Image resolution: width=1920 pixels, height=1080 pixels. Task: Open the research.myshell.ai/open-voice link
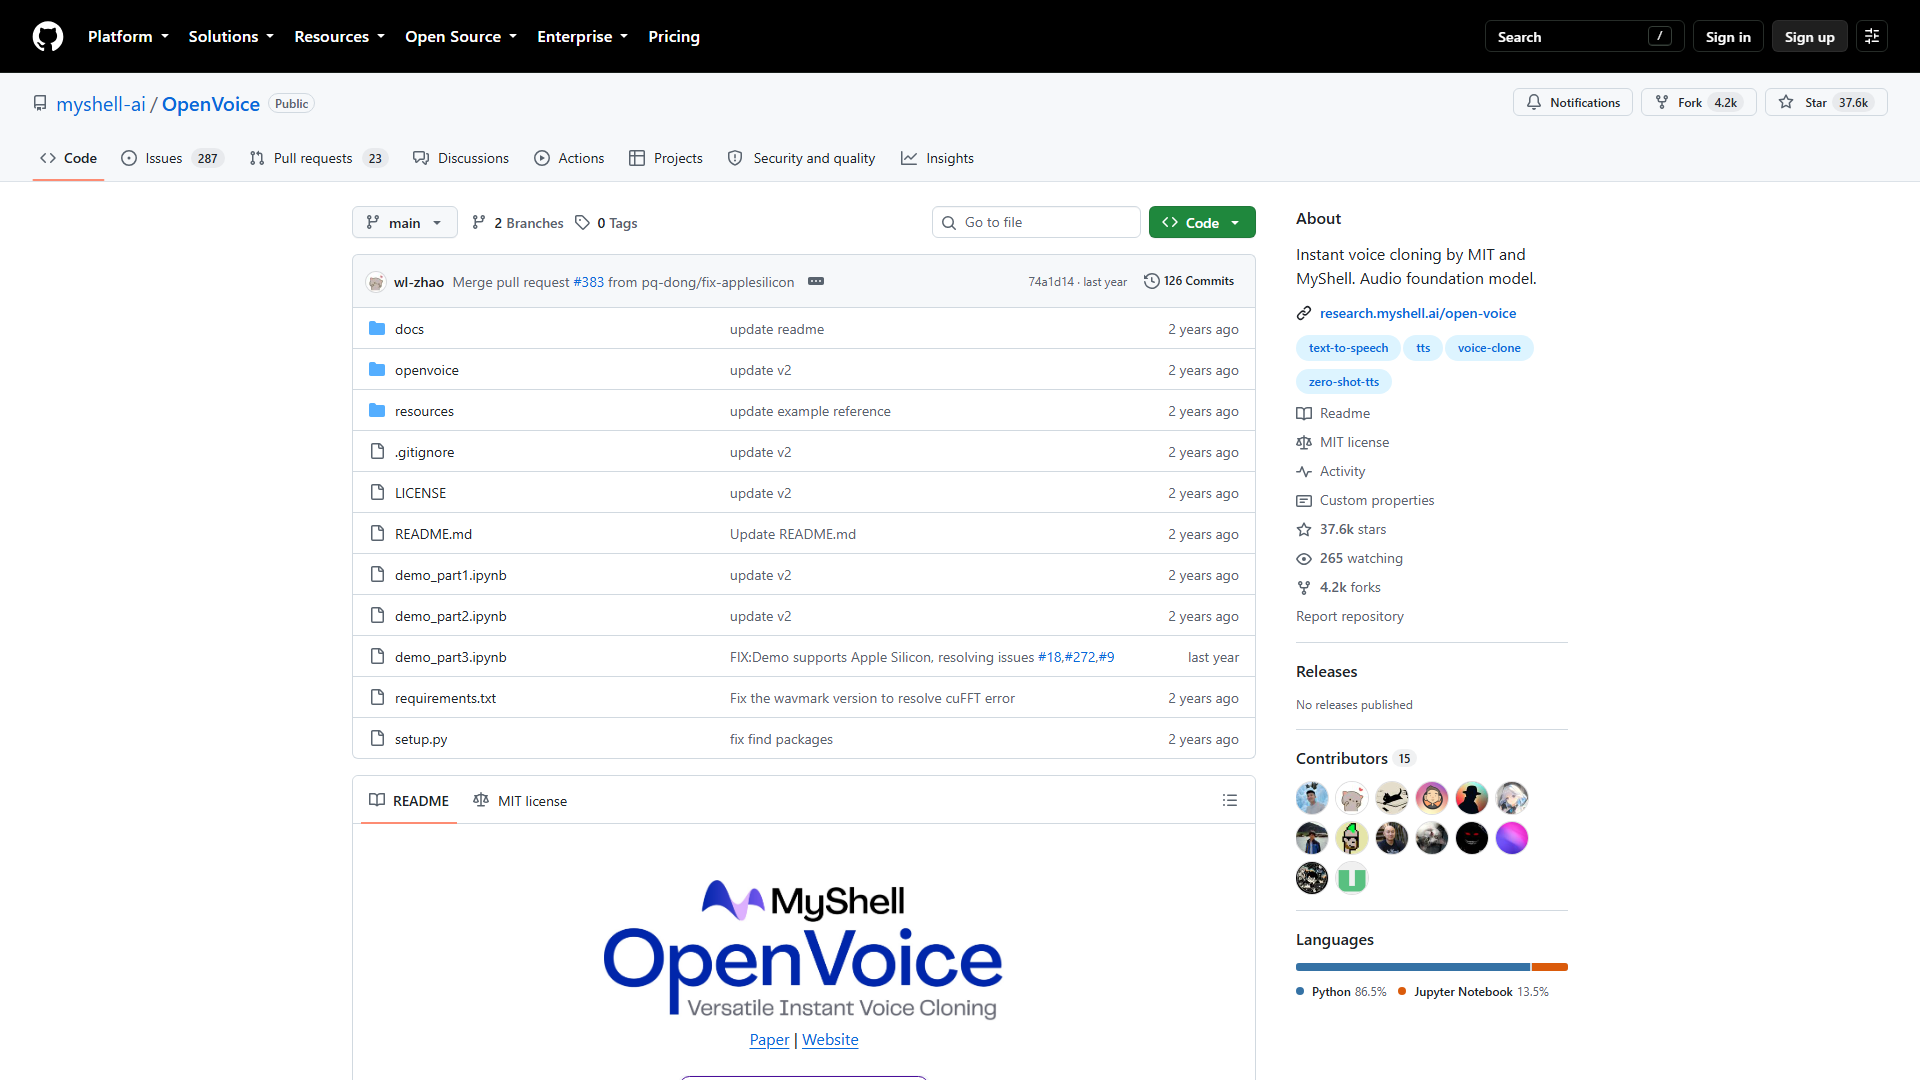(x=1417, y=313)
